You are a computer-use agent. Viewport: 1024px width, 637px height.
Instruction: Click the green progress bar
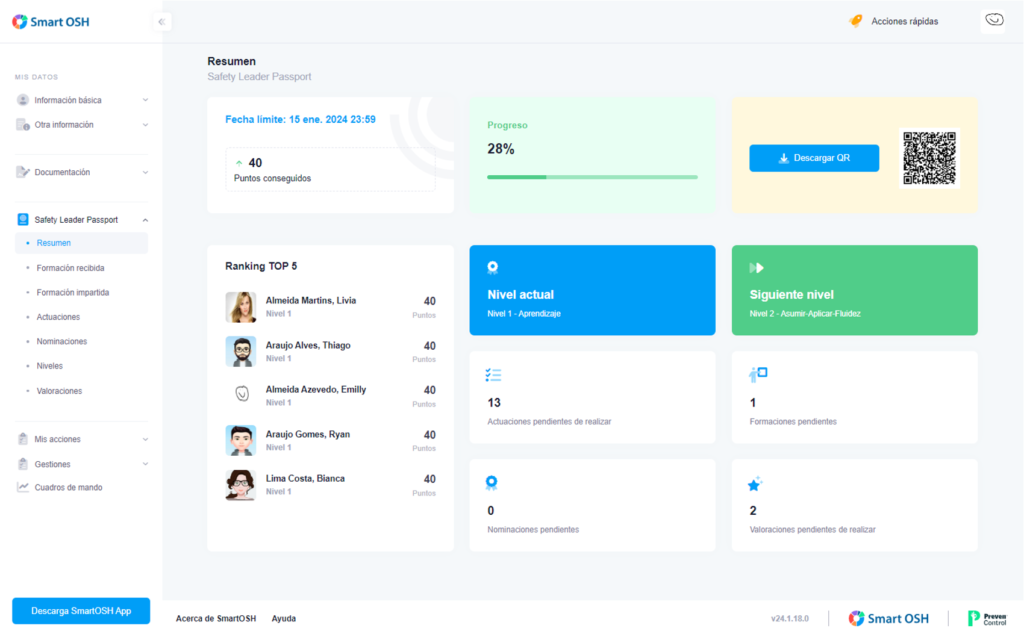pos(592,177)
